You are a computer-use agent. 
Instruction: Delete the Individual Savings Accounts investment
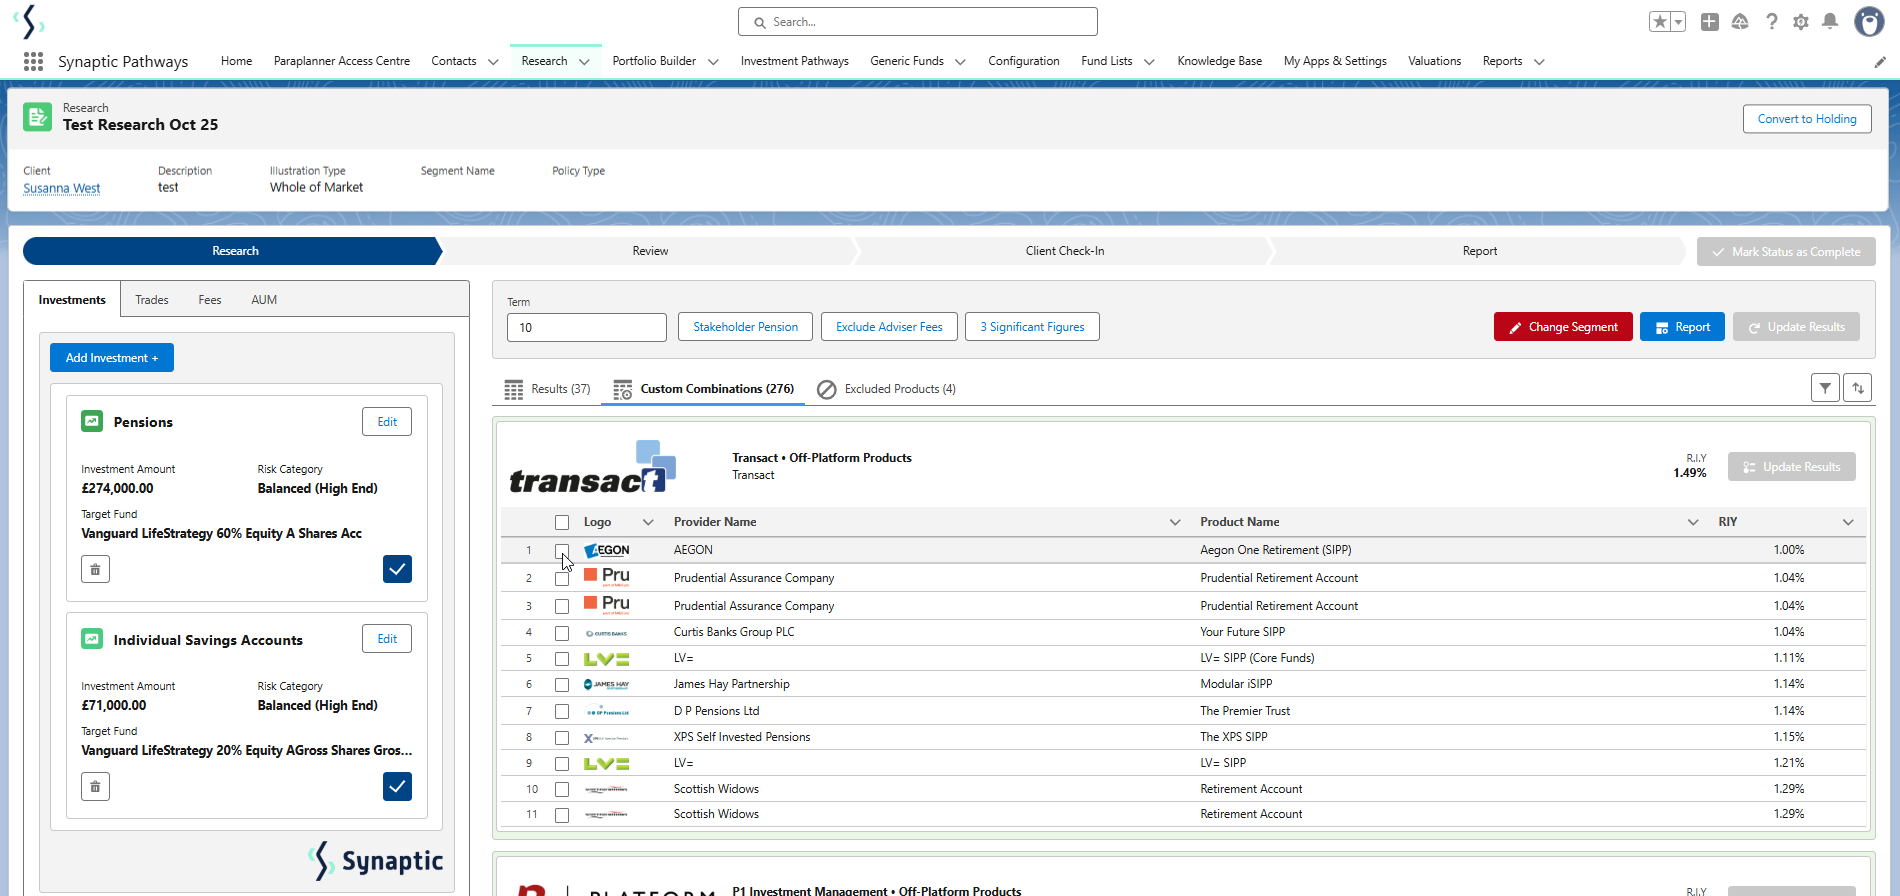pyautogui.click(x=96, y=787)
